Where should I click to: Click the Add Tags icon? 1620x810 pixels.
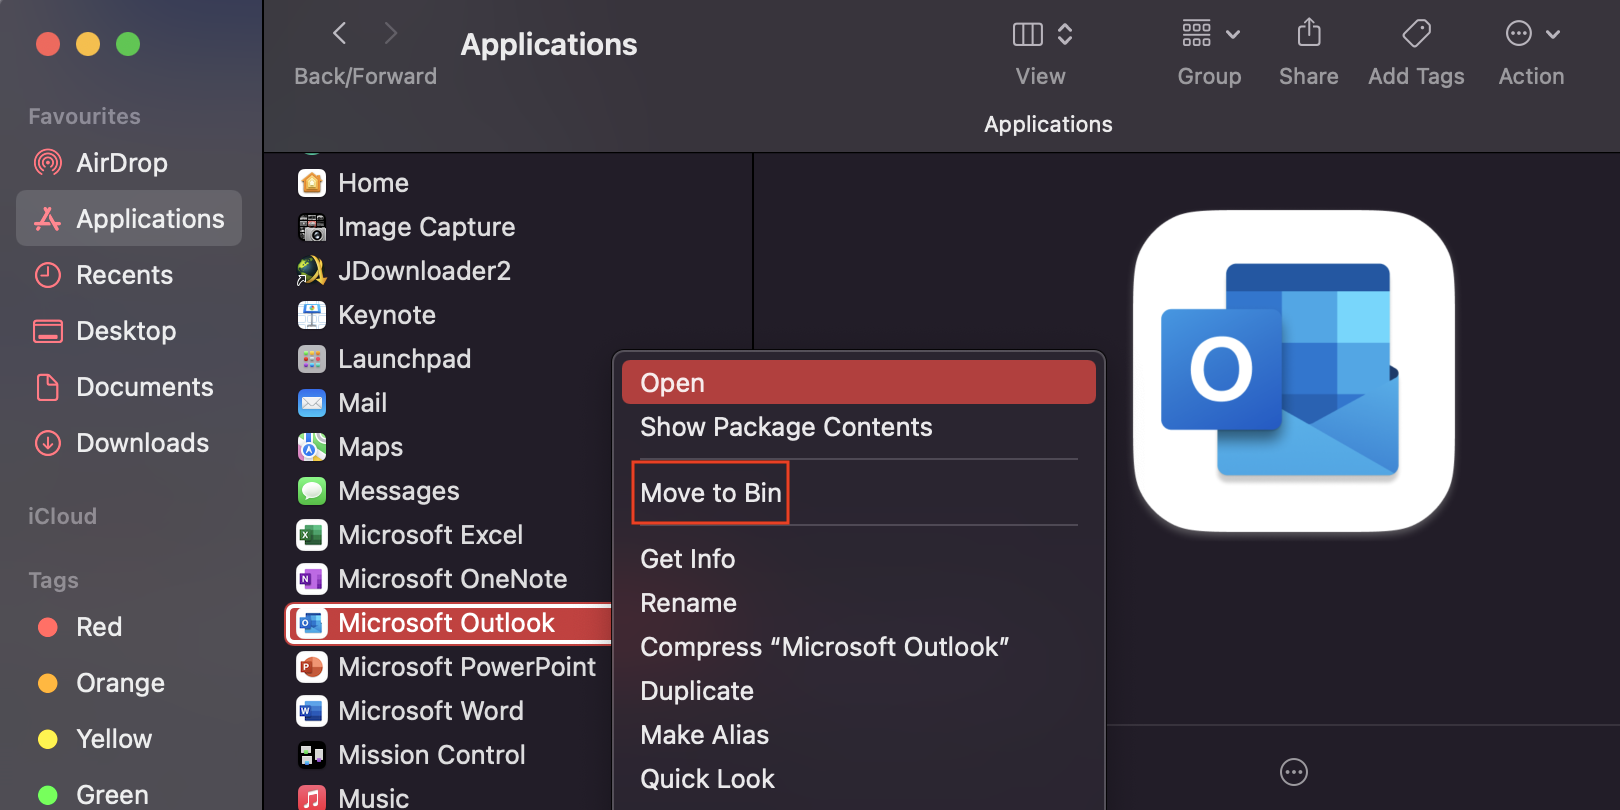pos(1416,34)
